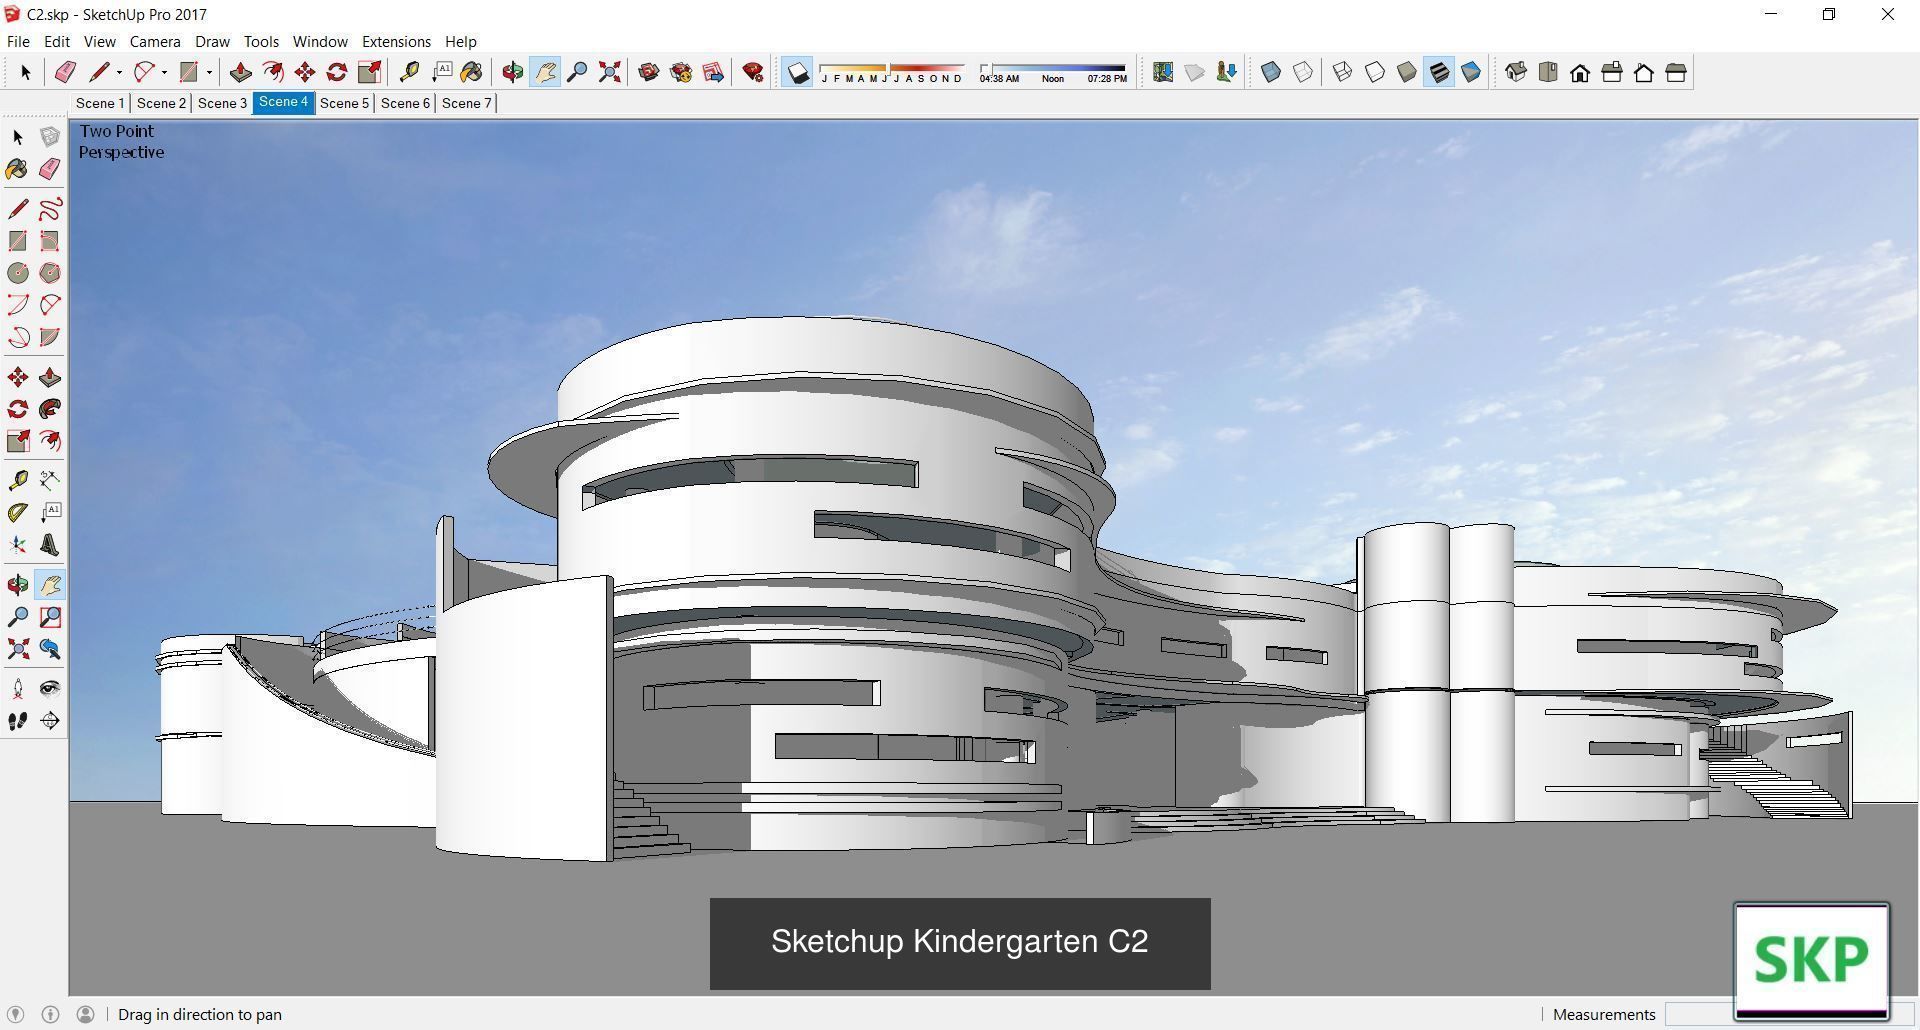Viewport: 1920px width, 1030px height.
Task: Select the Section Plane tool
Action: tap(50, 720)
